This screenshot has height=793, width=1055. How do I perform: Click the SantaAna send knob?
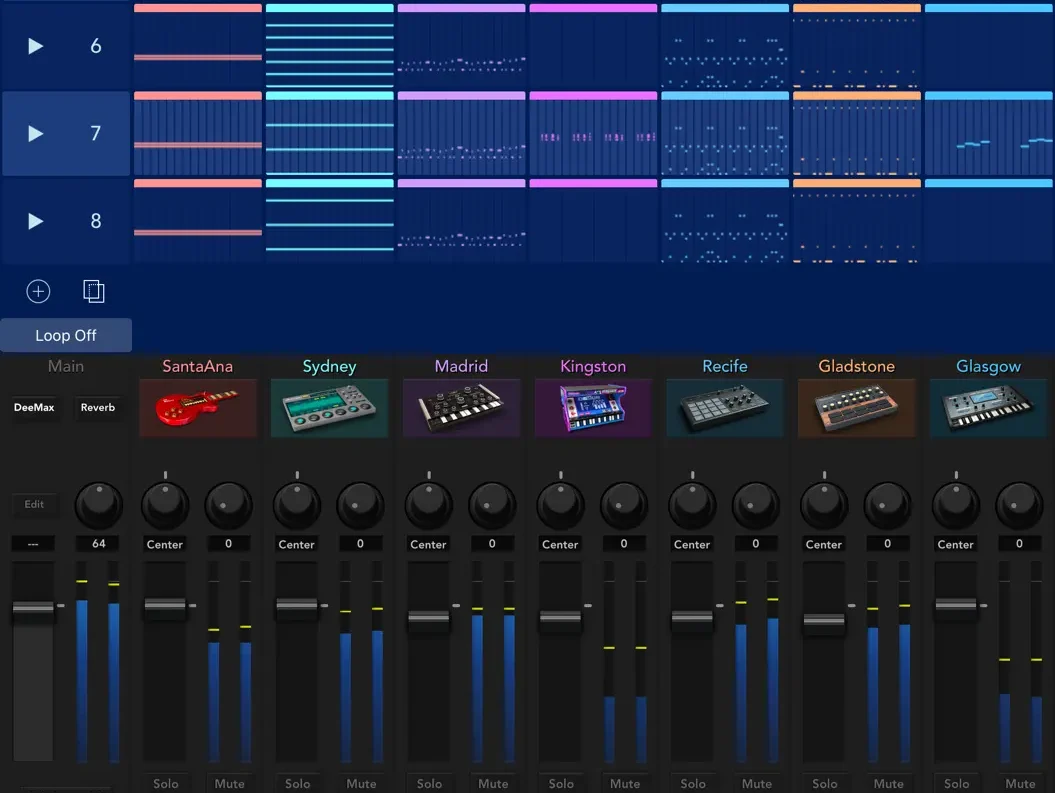[229, 504]
